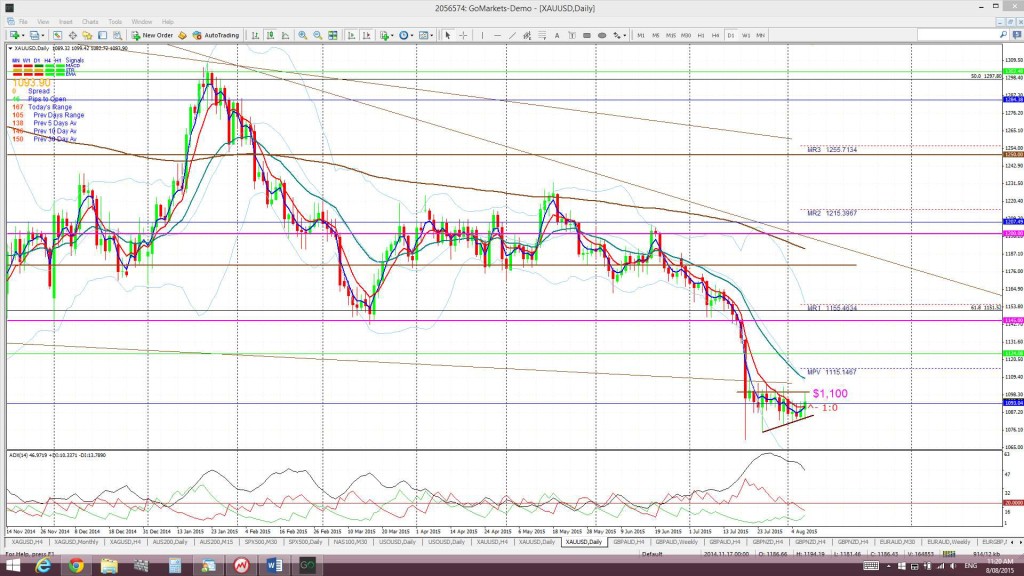Select the crosshair tool
The height and width of the screenshot is (576, 1024).
tap(463, 35)
